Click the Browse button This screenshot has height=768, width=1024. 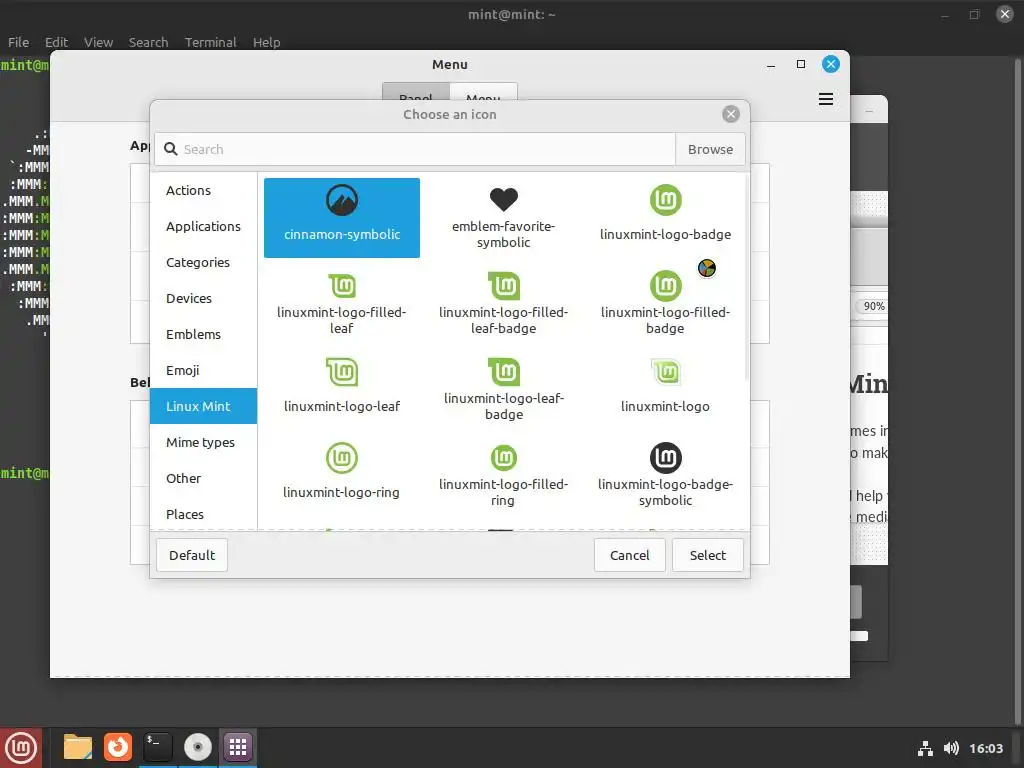[x=710, y=149]
